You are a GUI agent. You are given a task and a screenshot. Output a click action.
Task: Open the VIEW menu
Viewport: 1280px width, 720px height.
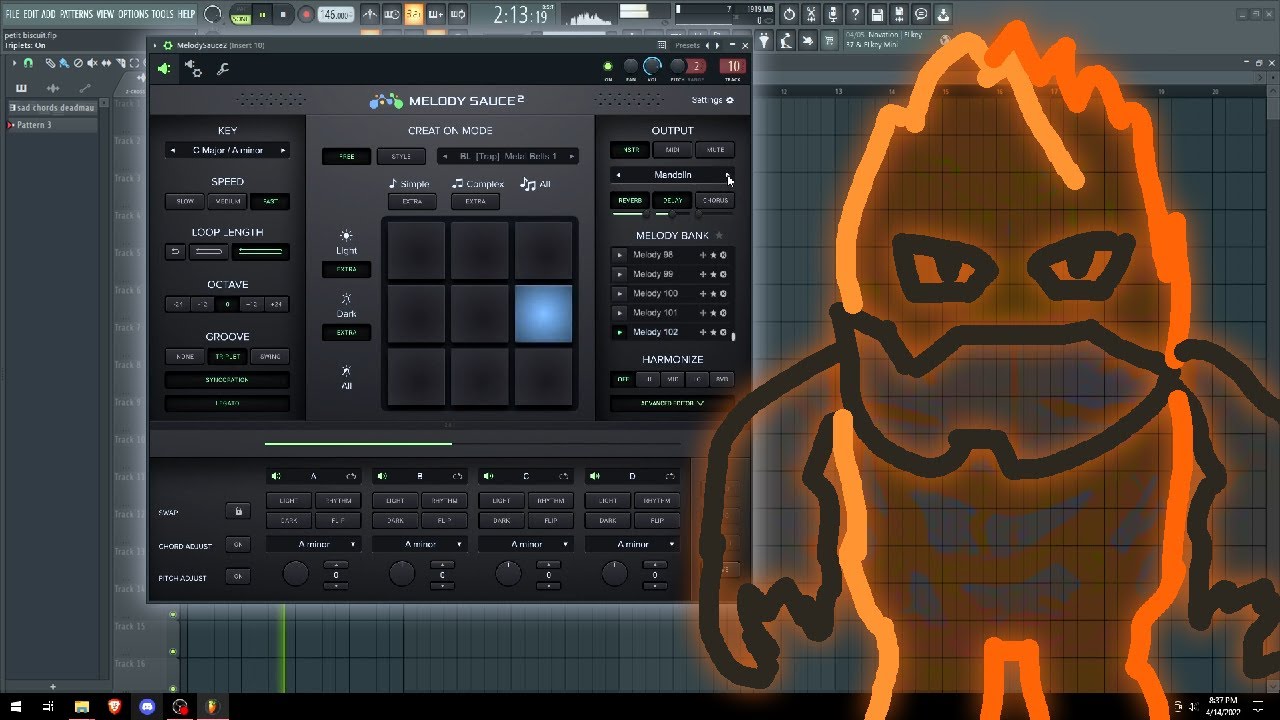coord(105,14)
